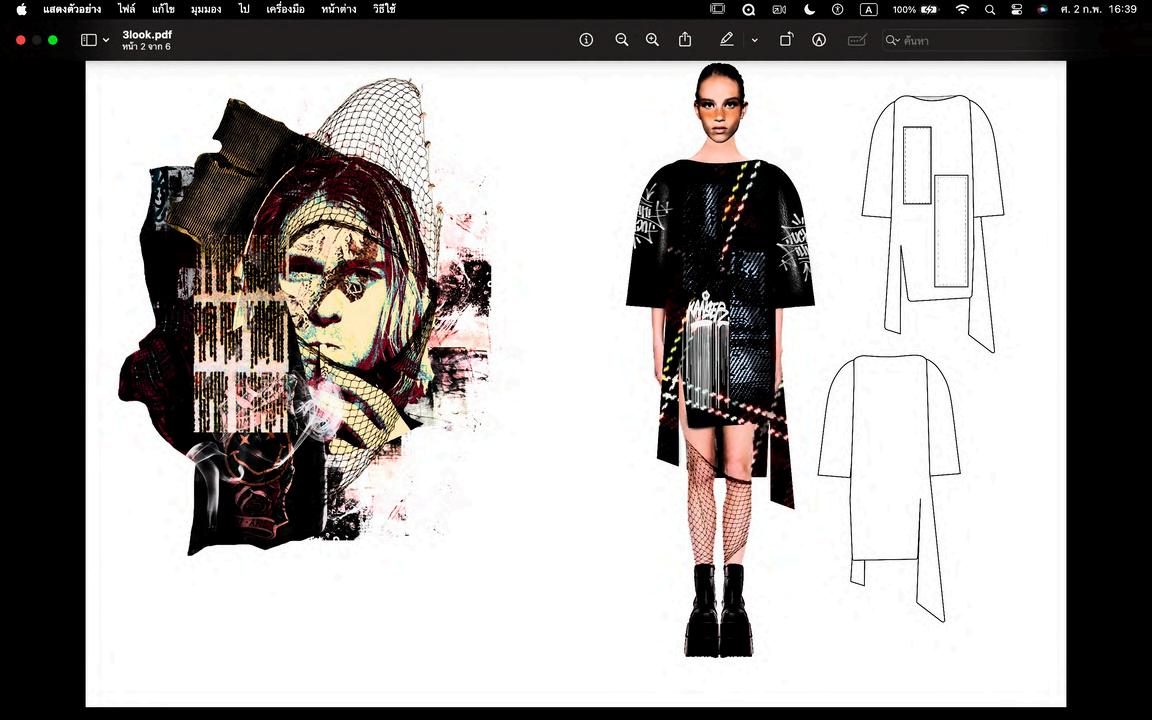Open the Apple menu
The width and height of the screenshot is (1152, 720).
click(21, 10)
